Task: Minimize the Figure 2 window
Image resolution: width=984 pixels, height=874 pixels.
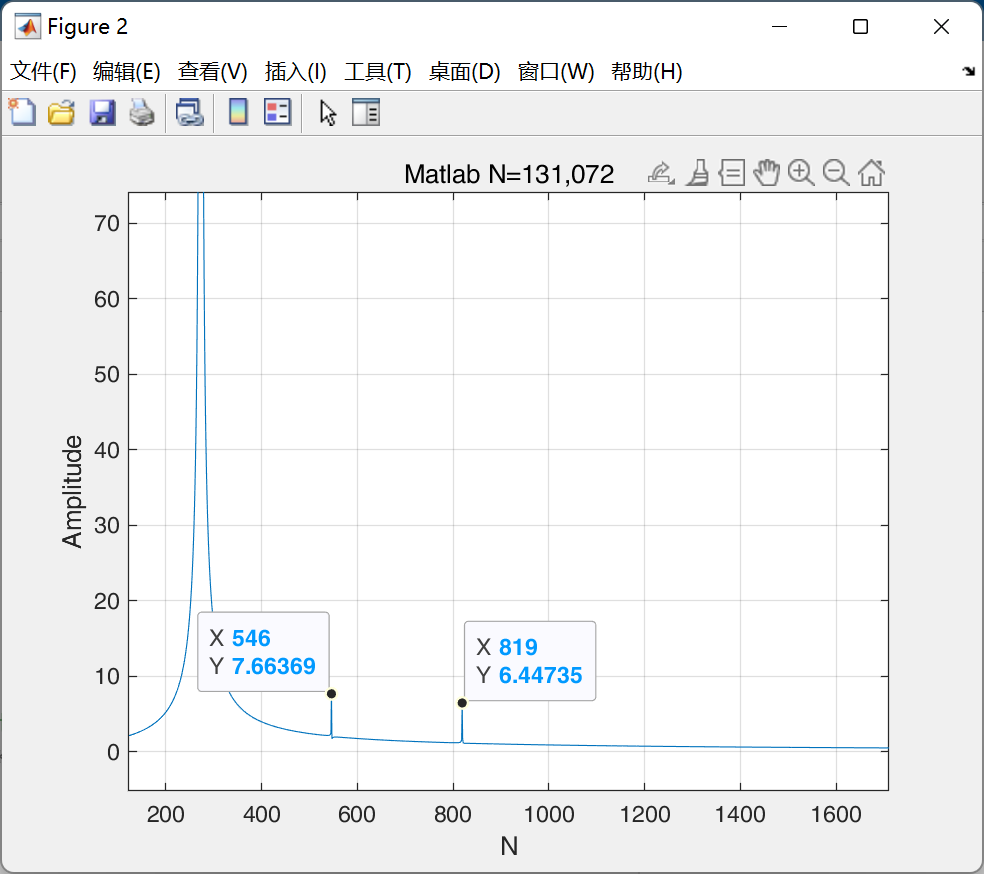Action: [x=779, y=26]
